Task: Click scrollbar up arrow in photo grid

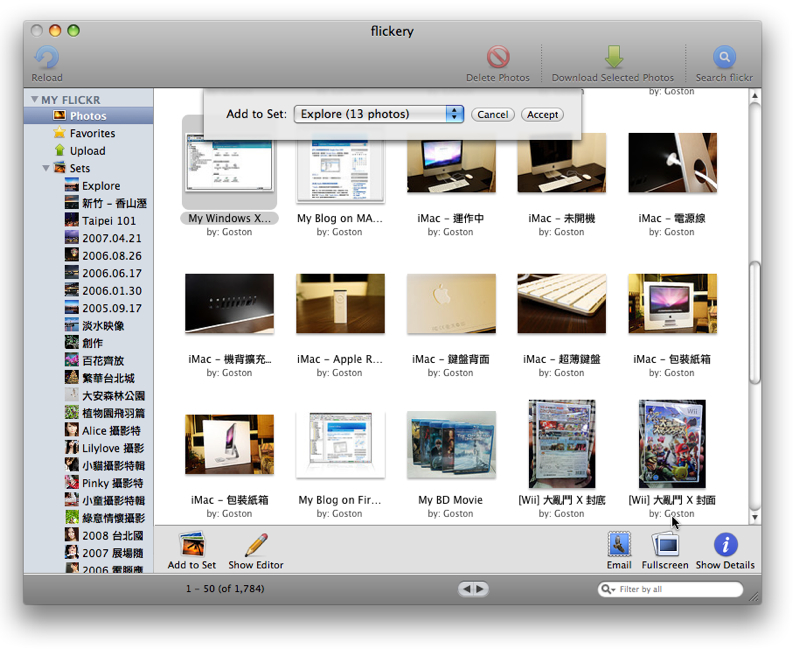Action: coord(755,95)
